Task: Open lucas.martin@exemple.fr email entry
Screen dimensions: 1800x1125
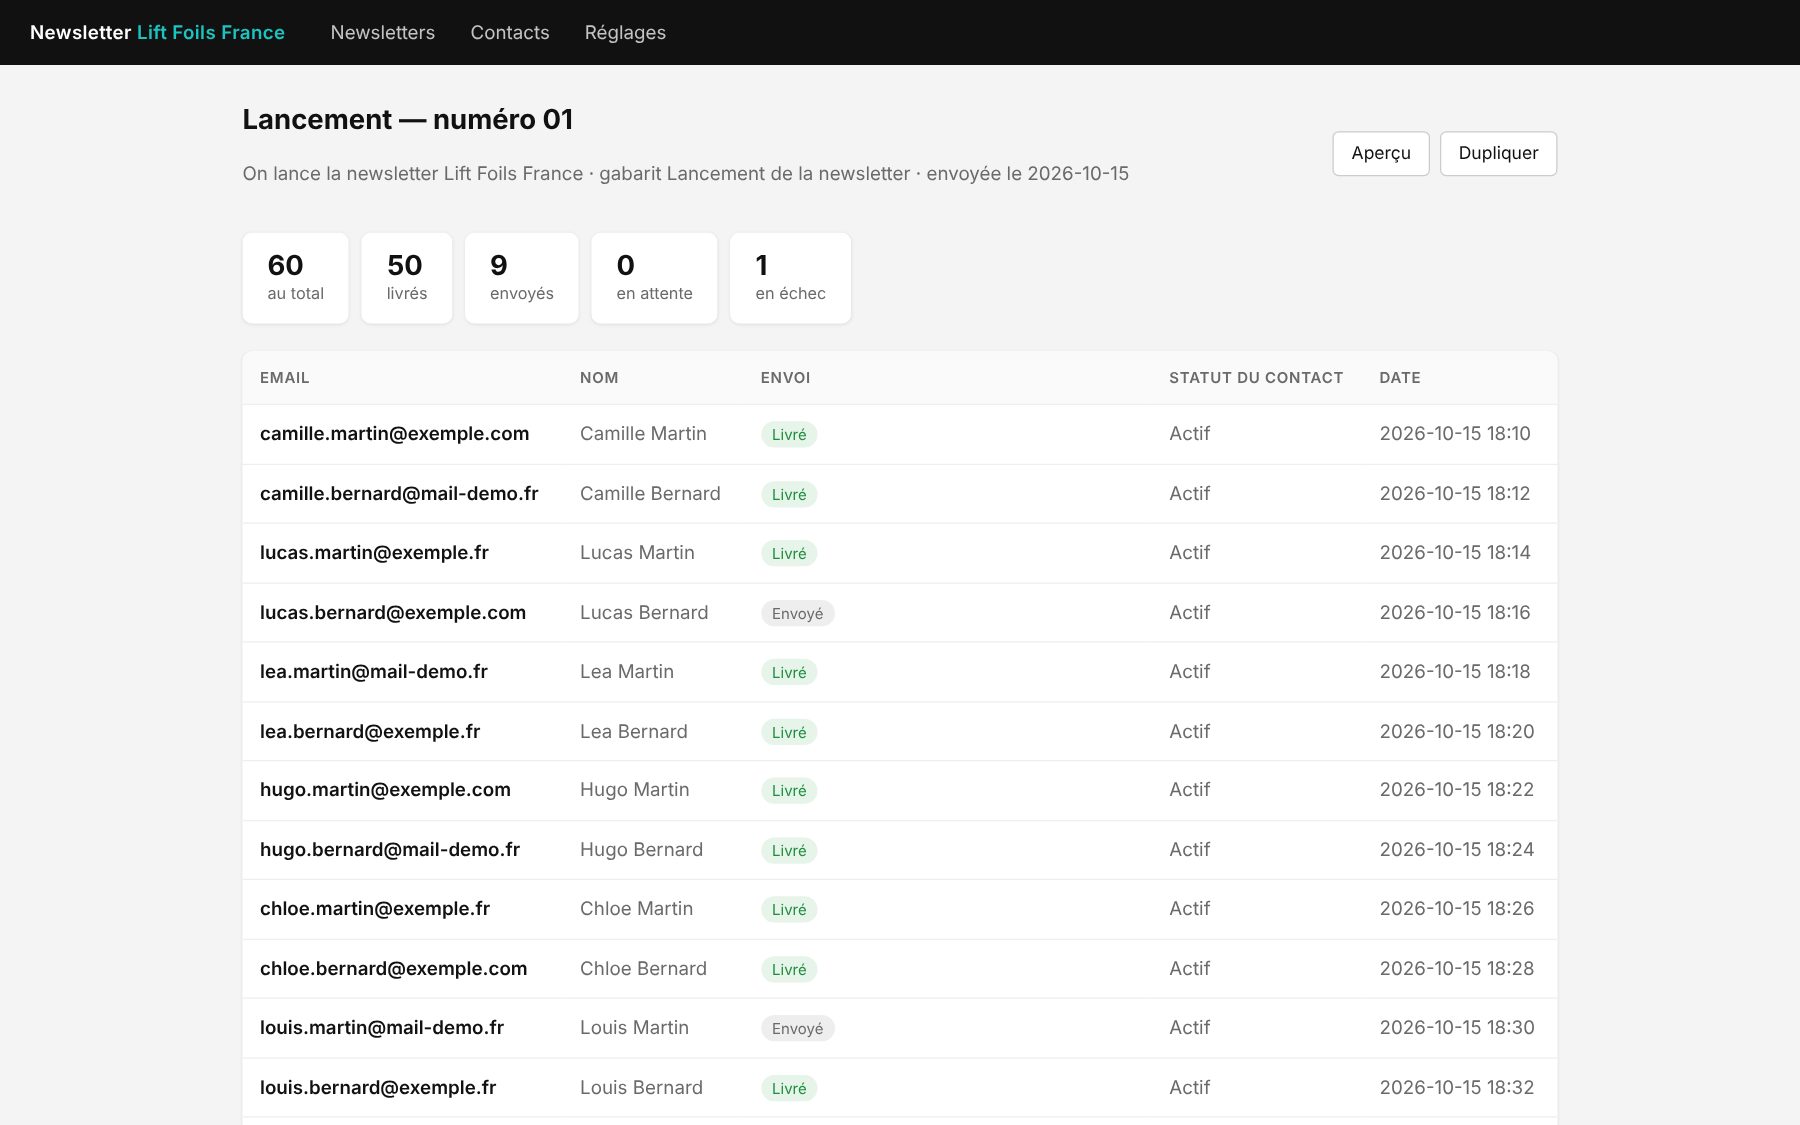Action: click(374, 553)
